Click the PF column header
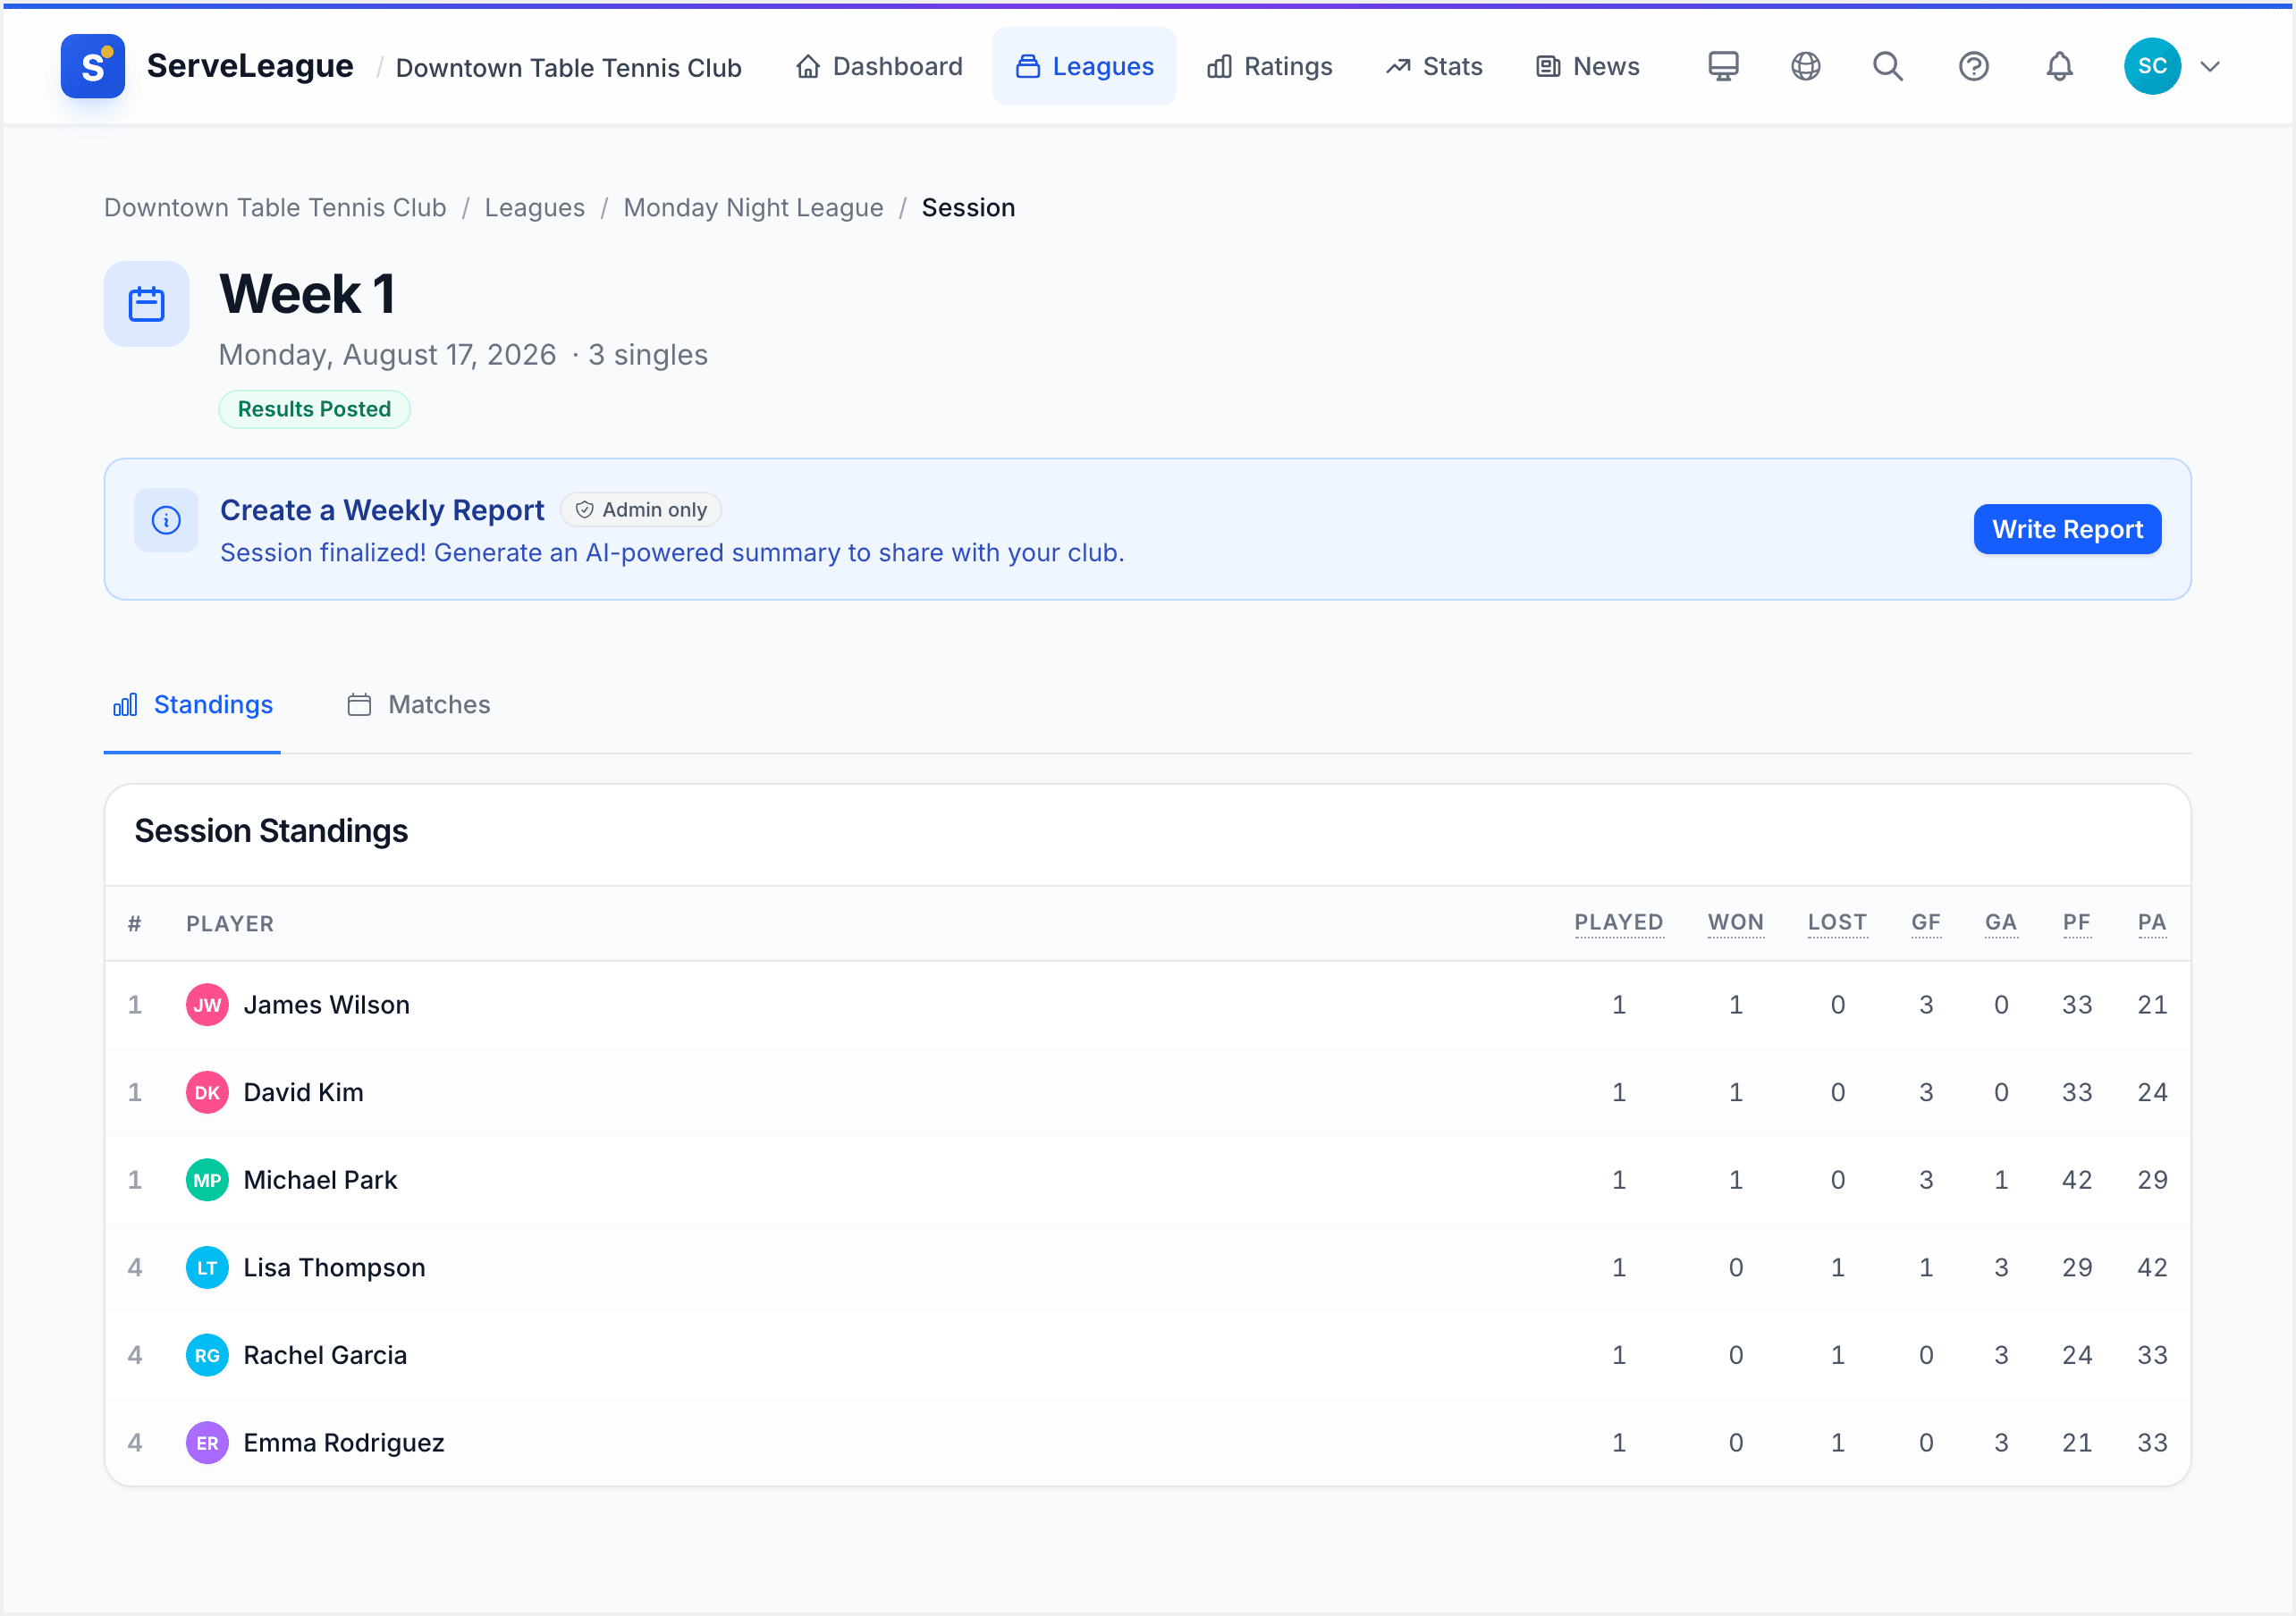The image size is (2296, 1616). (2077, 923)
